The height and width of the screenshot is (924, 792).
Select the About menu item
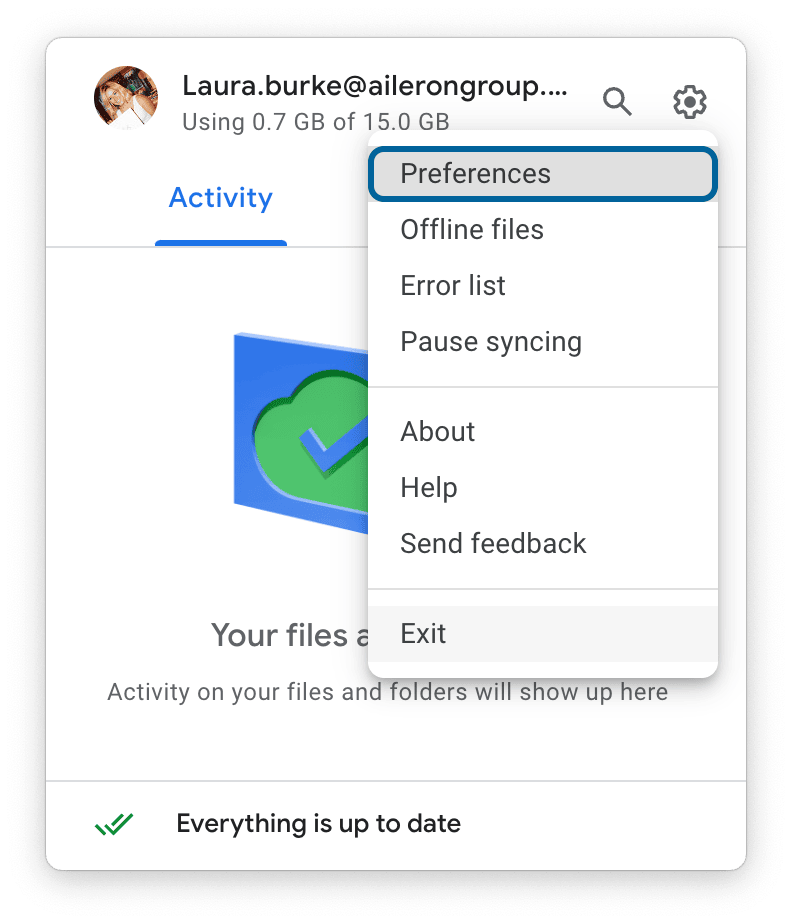pos(438,432)
